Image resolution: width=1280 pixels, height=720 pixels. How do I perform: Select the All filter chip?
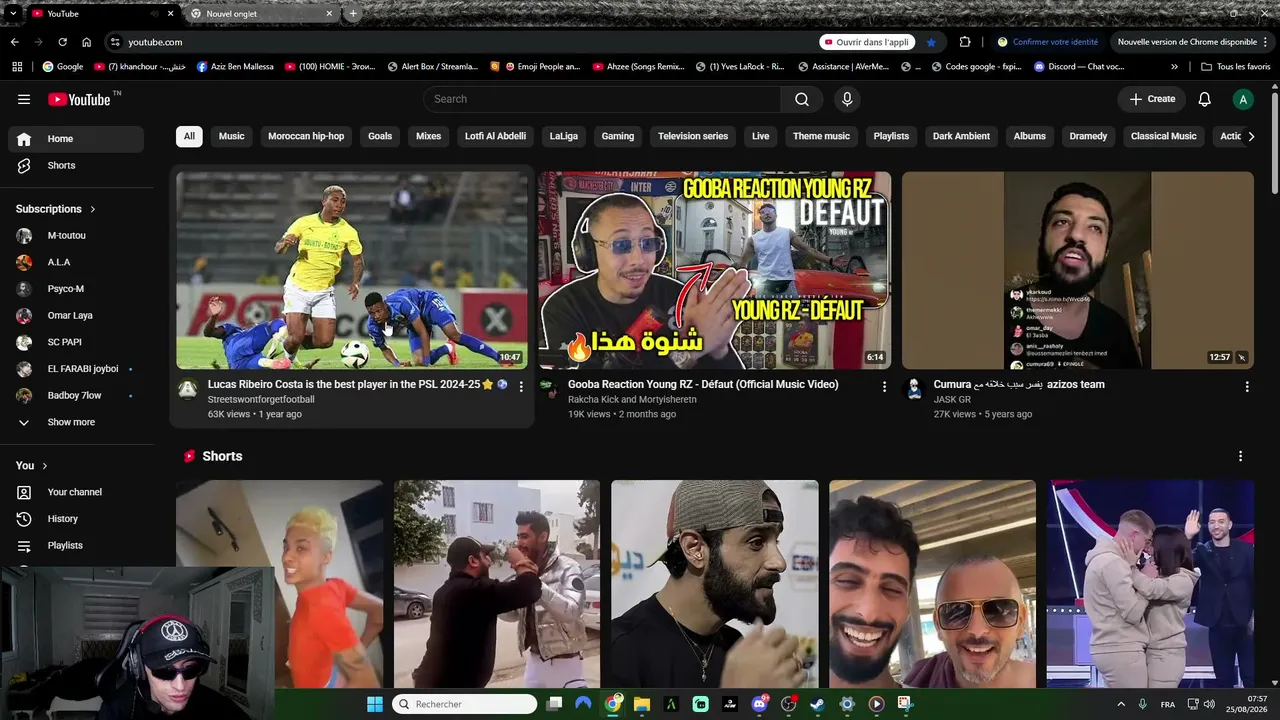(189, 136)
